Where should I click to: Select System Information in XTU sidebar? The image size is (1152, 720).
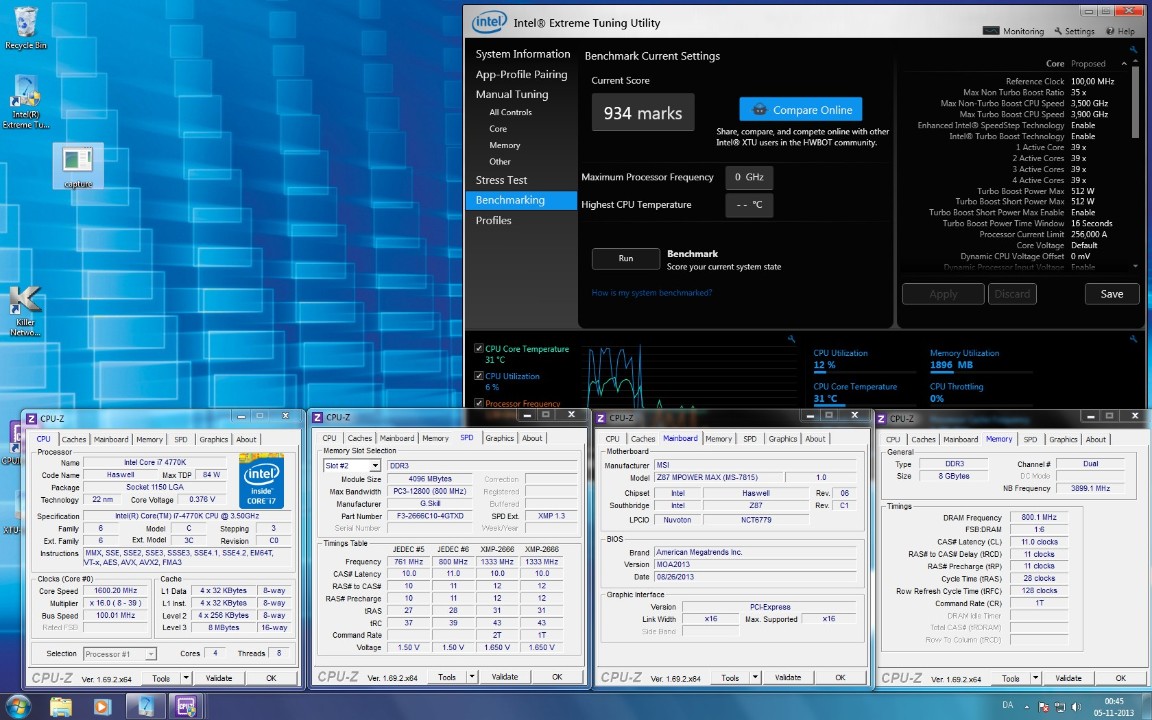[522, 54]
